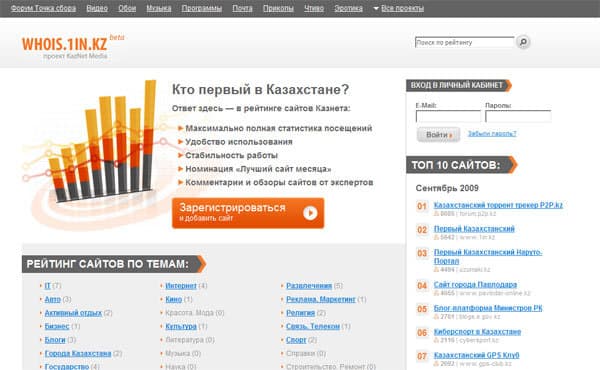
Task: Click the Литература (0) text
Action: pos(190,340)
